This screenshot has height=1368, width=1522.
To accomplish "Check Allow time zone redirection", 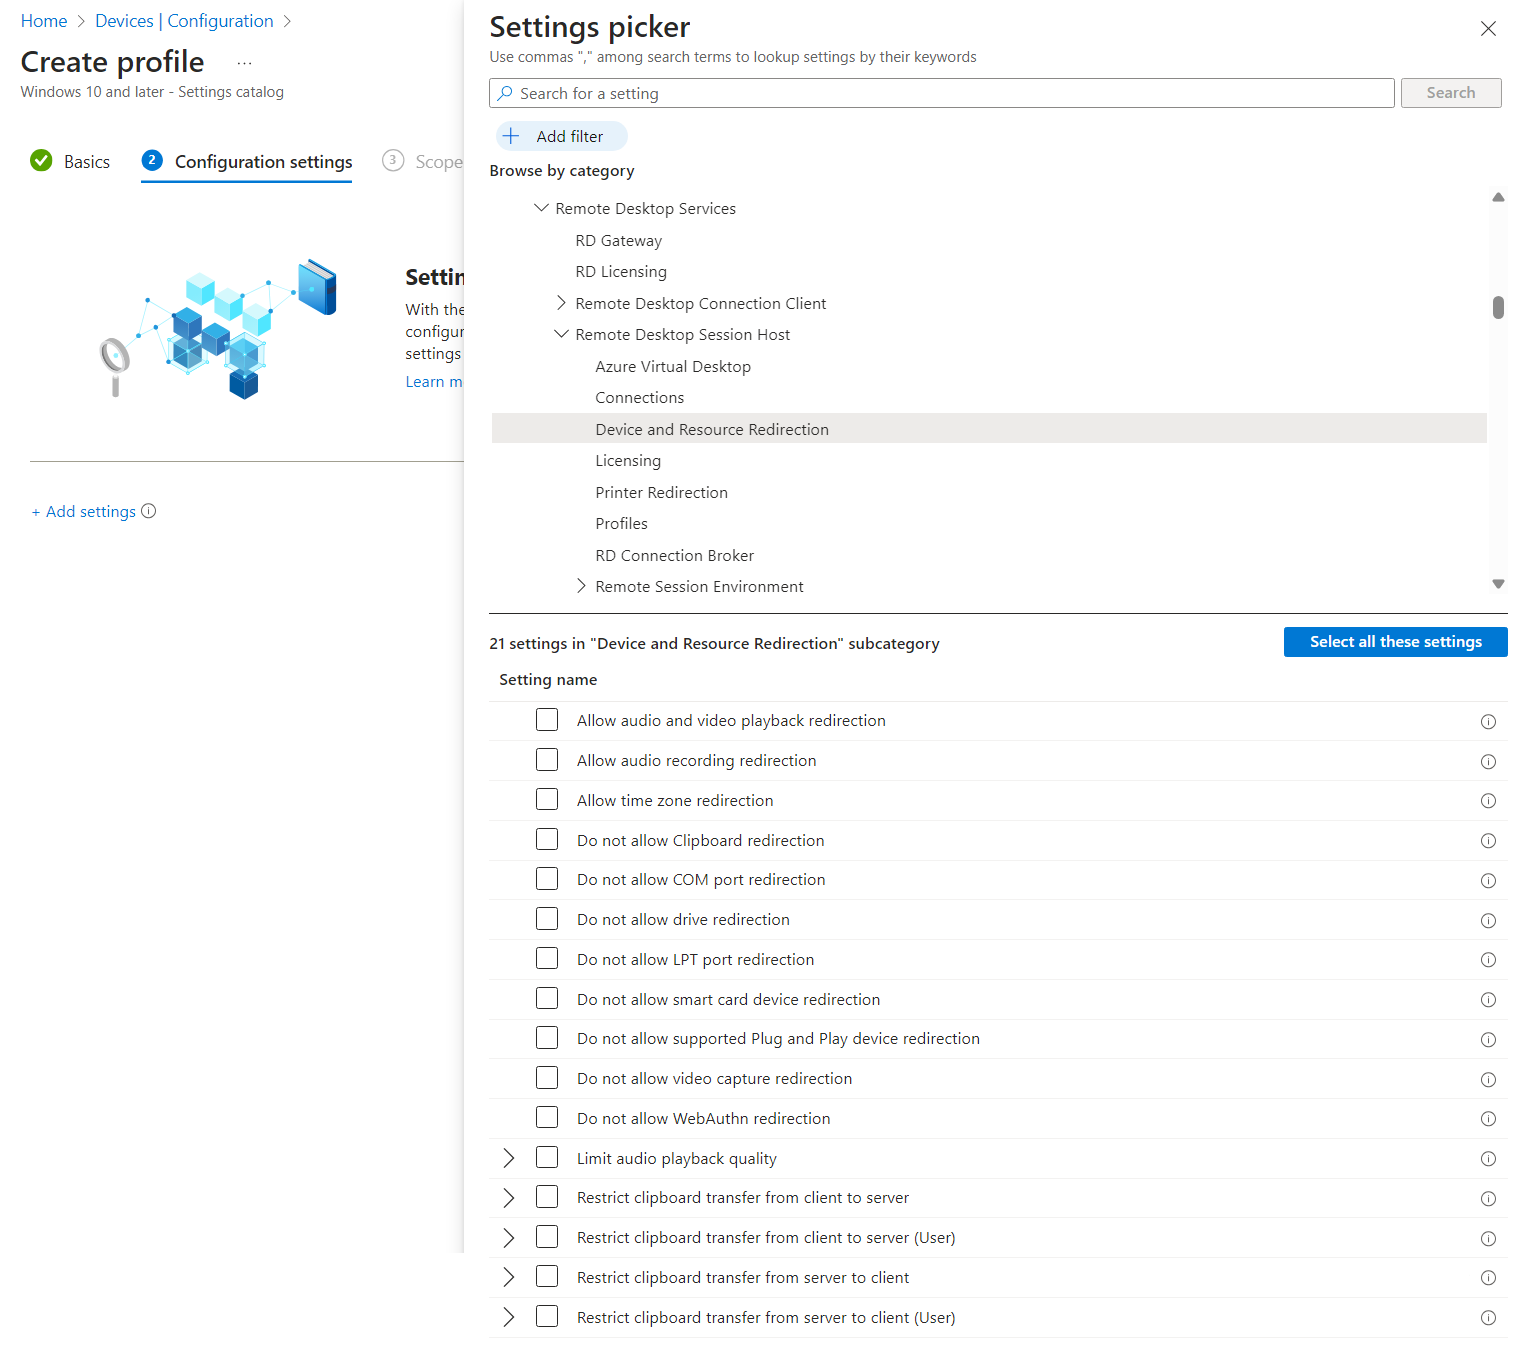I will pos(547,799).
